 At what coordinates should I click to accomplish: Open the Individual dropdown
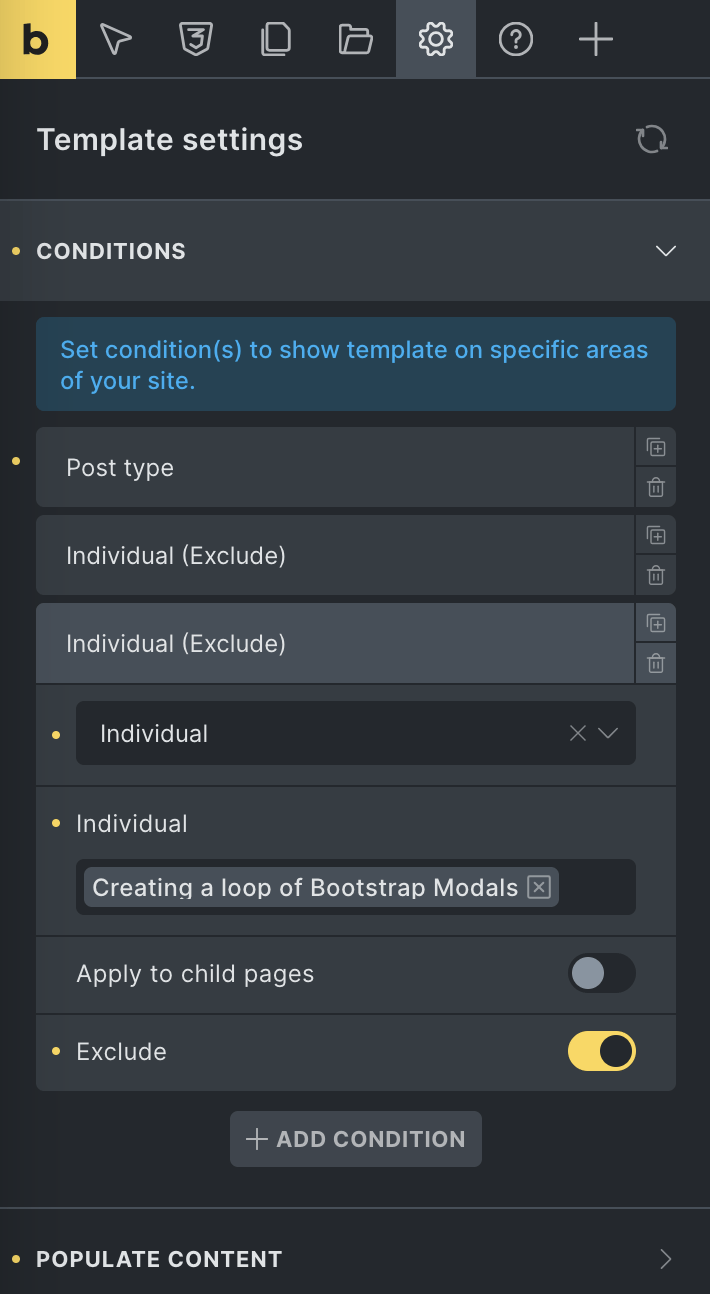click(609, 733)
